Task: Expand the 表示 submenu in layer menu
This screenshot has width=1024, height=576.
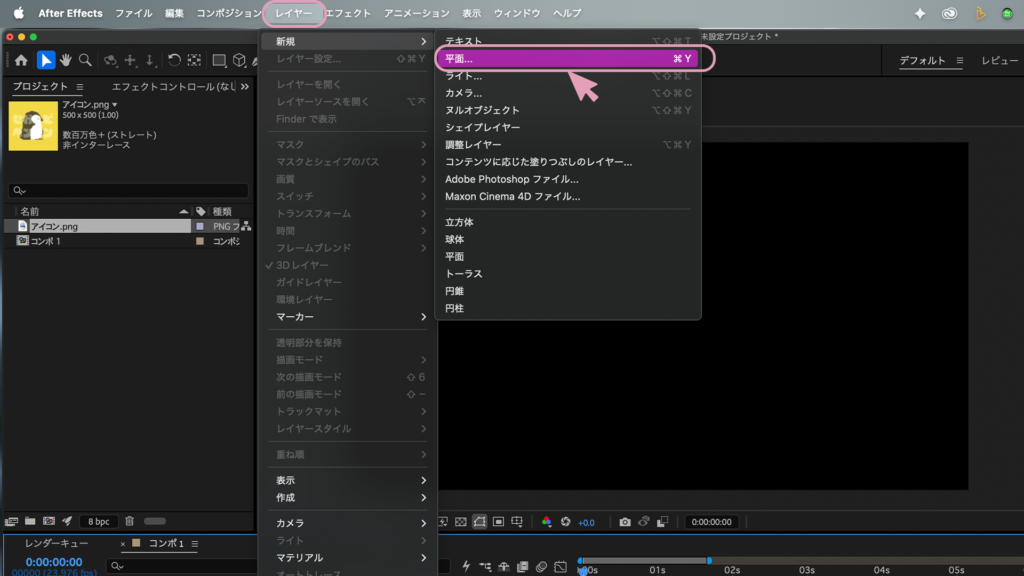Action: tap(347, 480)
